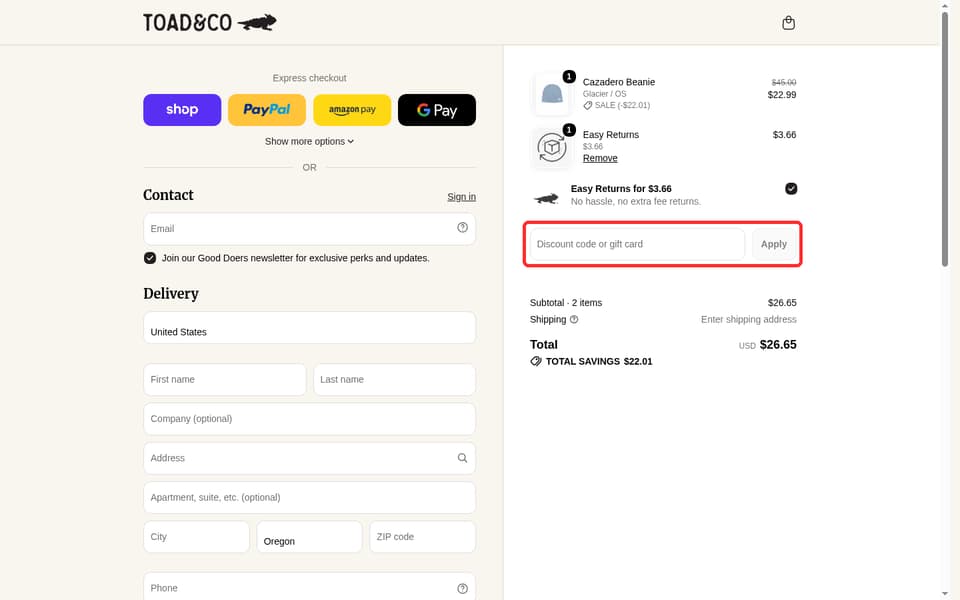Viewport: 960px width, 600px height.
Task: Apply the discount code
Action: point(774,244)
